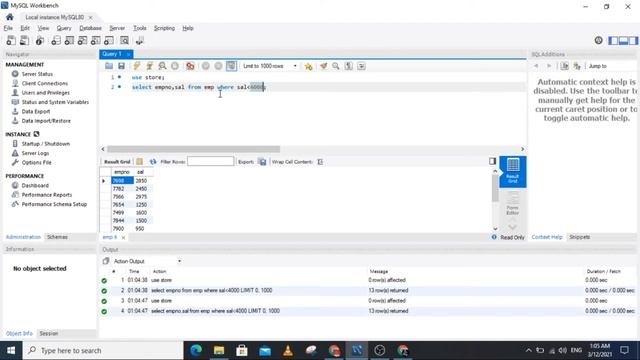Image resolution: width=640 pixels, height=360 pixels.
Task: Open the Query menu
Action: point(64,28)
